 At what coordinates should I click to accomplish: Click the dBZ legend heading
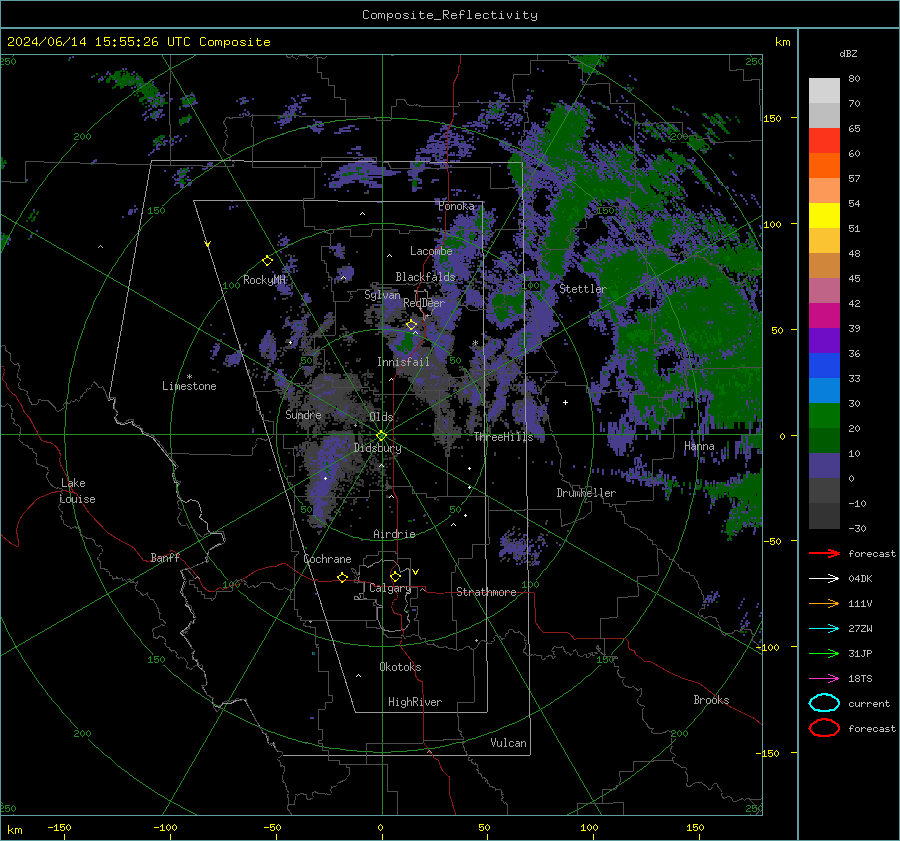[848, 53]
